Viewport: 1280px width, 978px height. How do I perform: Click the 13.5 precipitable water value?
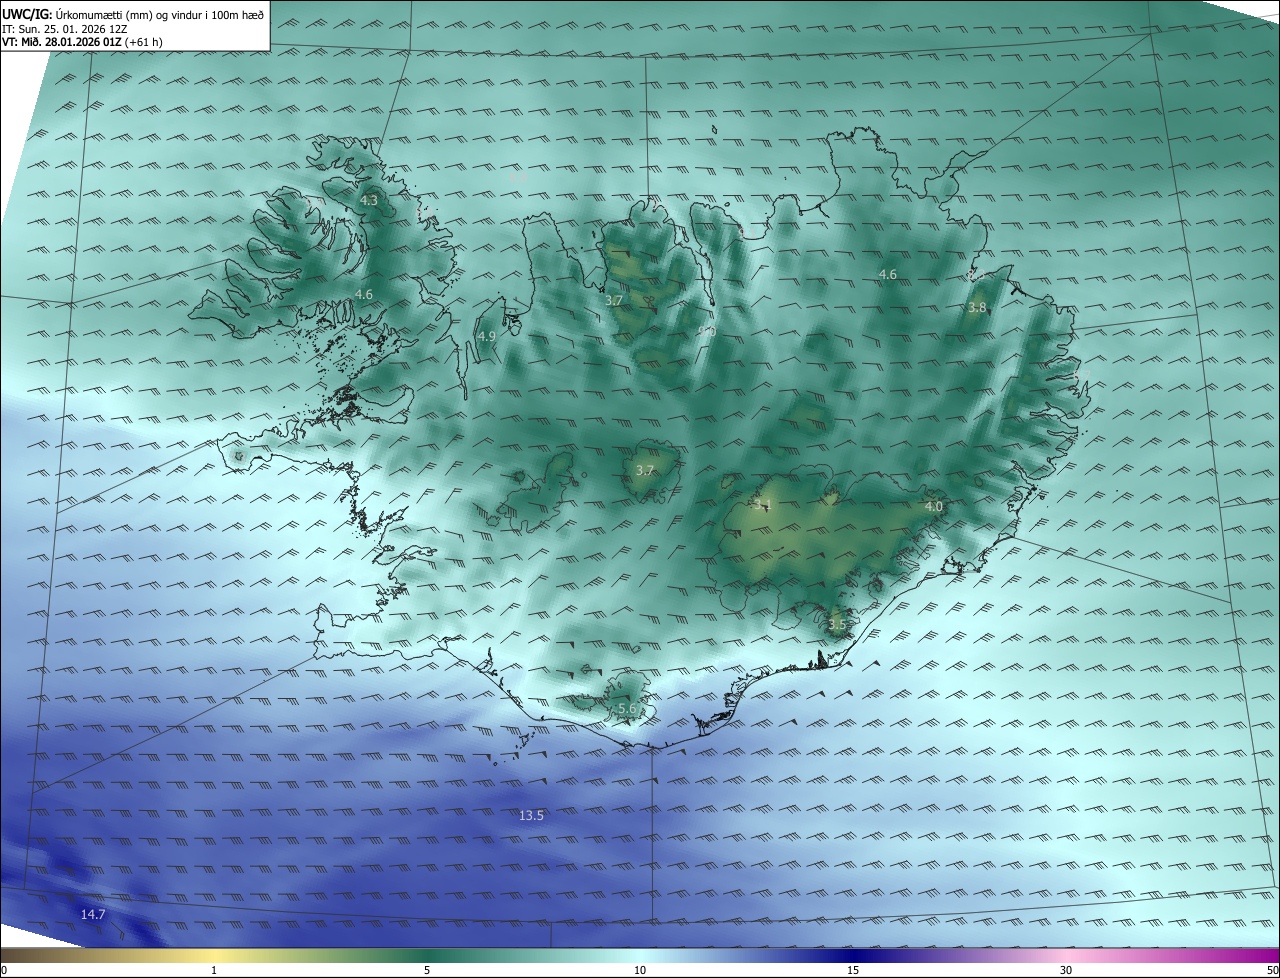531,816
